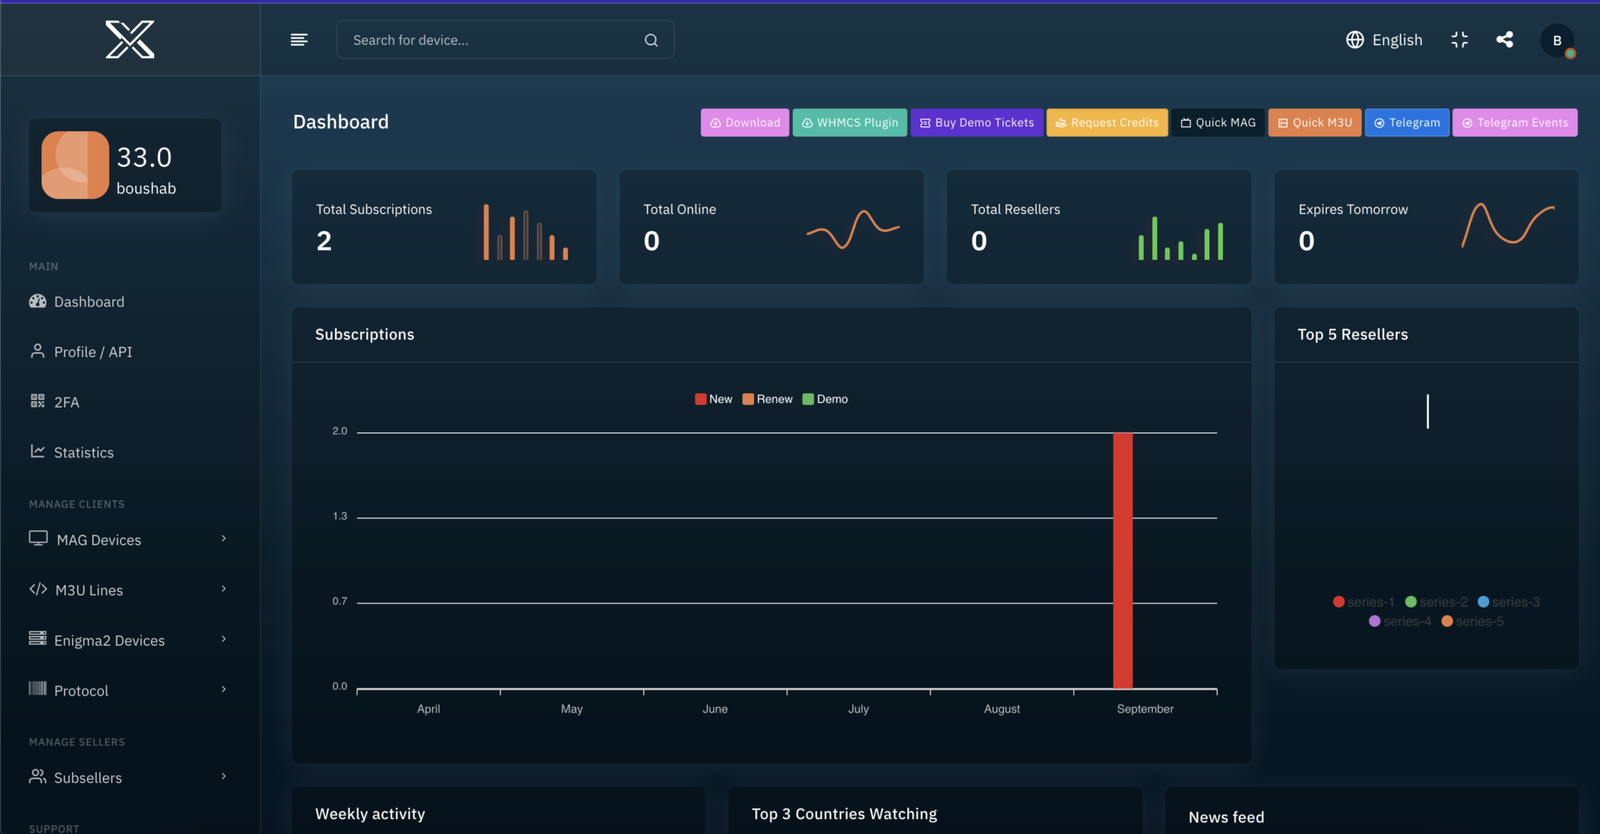Click the Statistics line chart icon
1600x834 pixels.
point(38,451)
